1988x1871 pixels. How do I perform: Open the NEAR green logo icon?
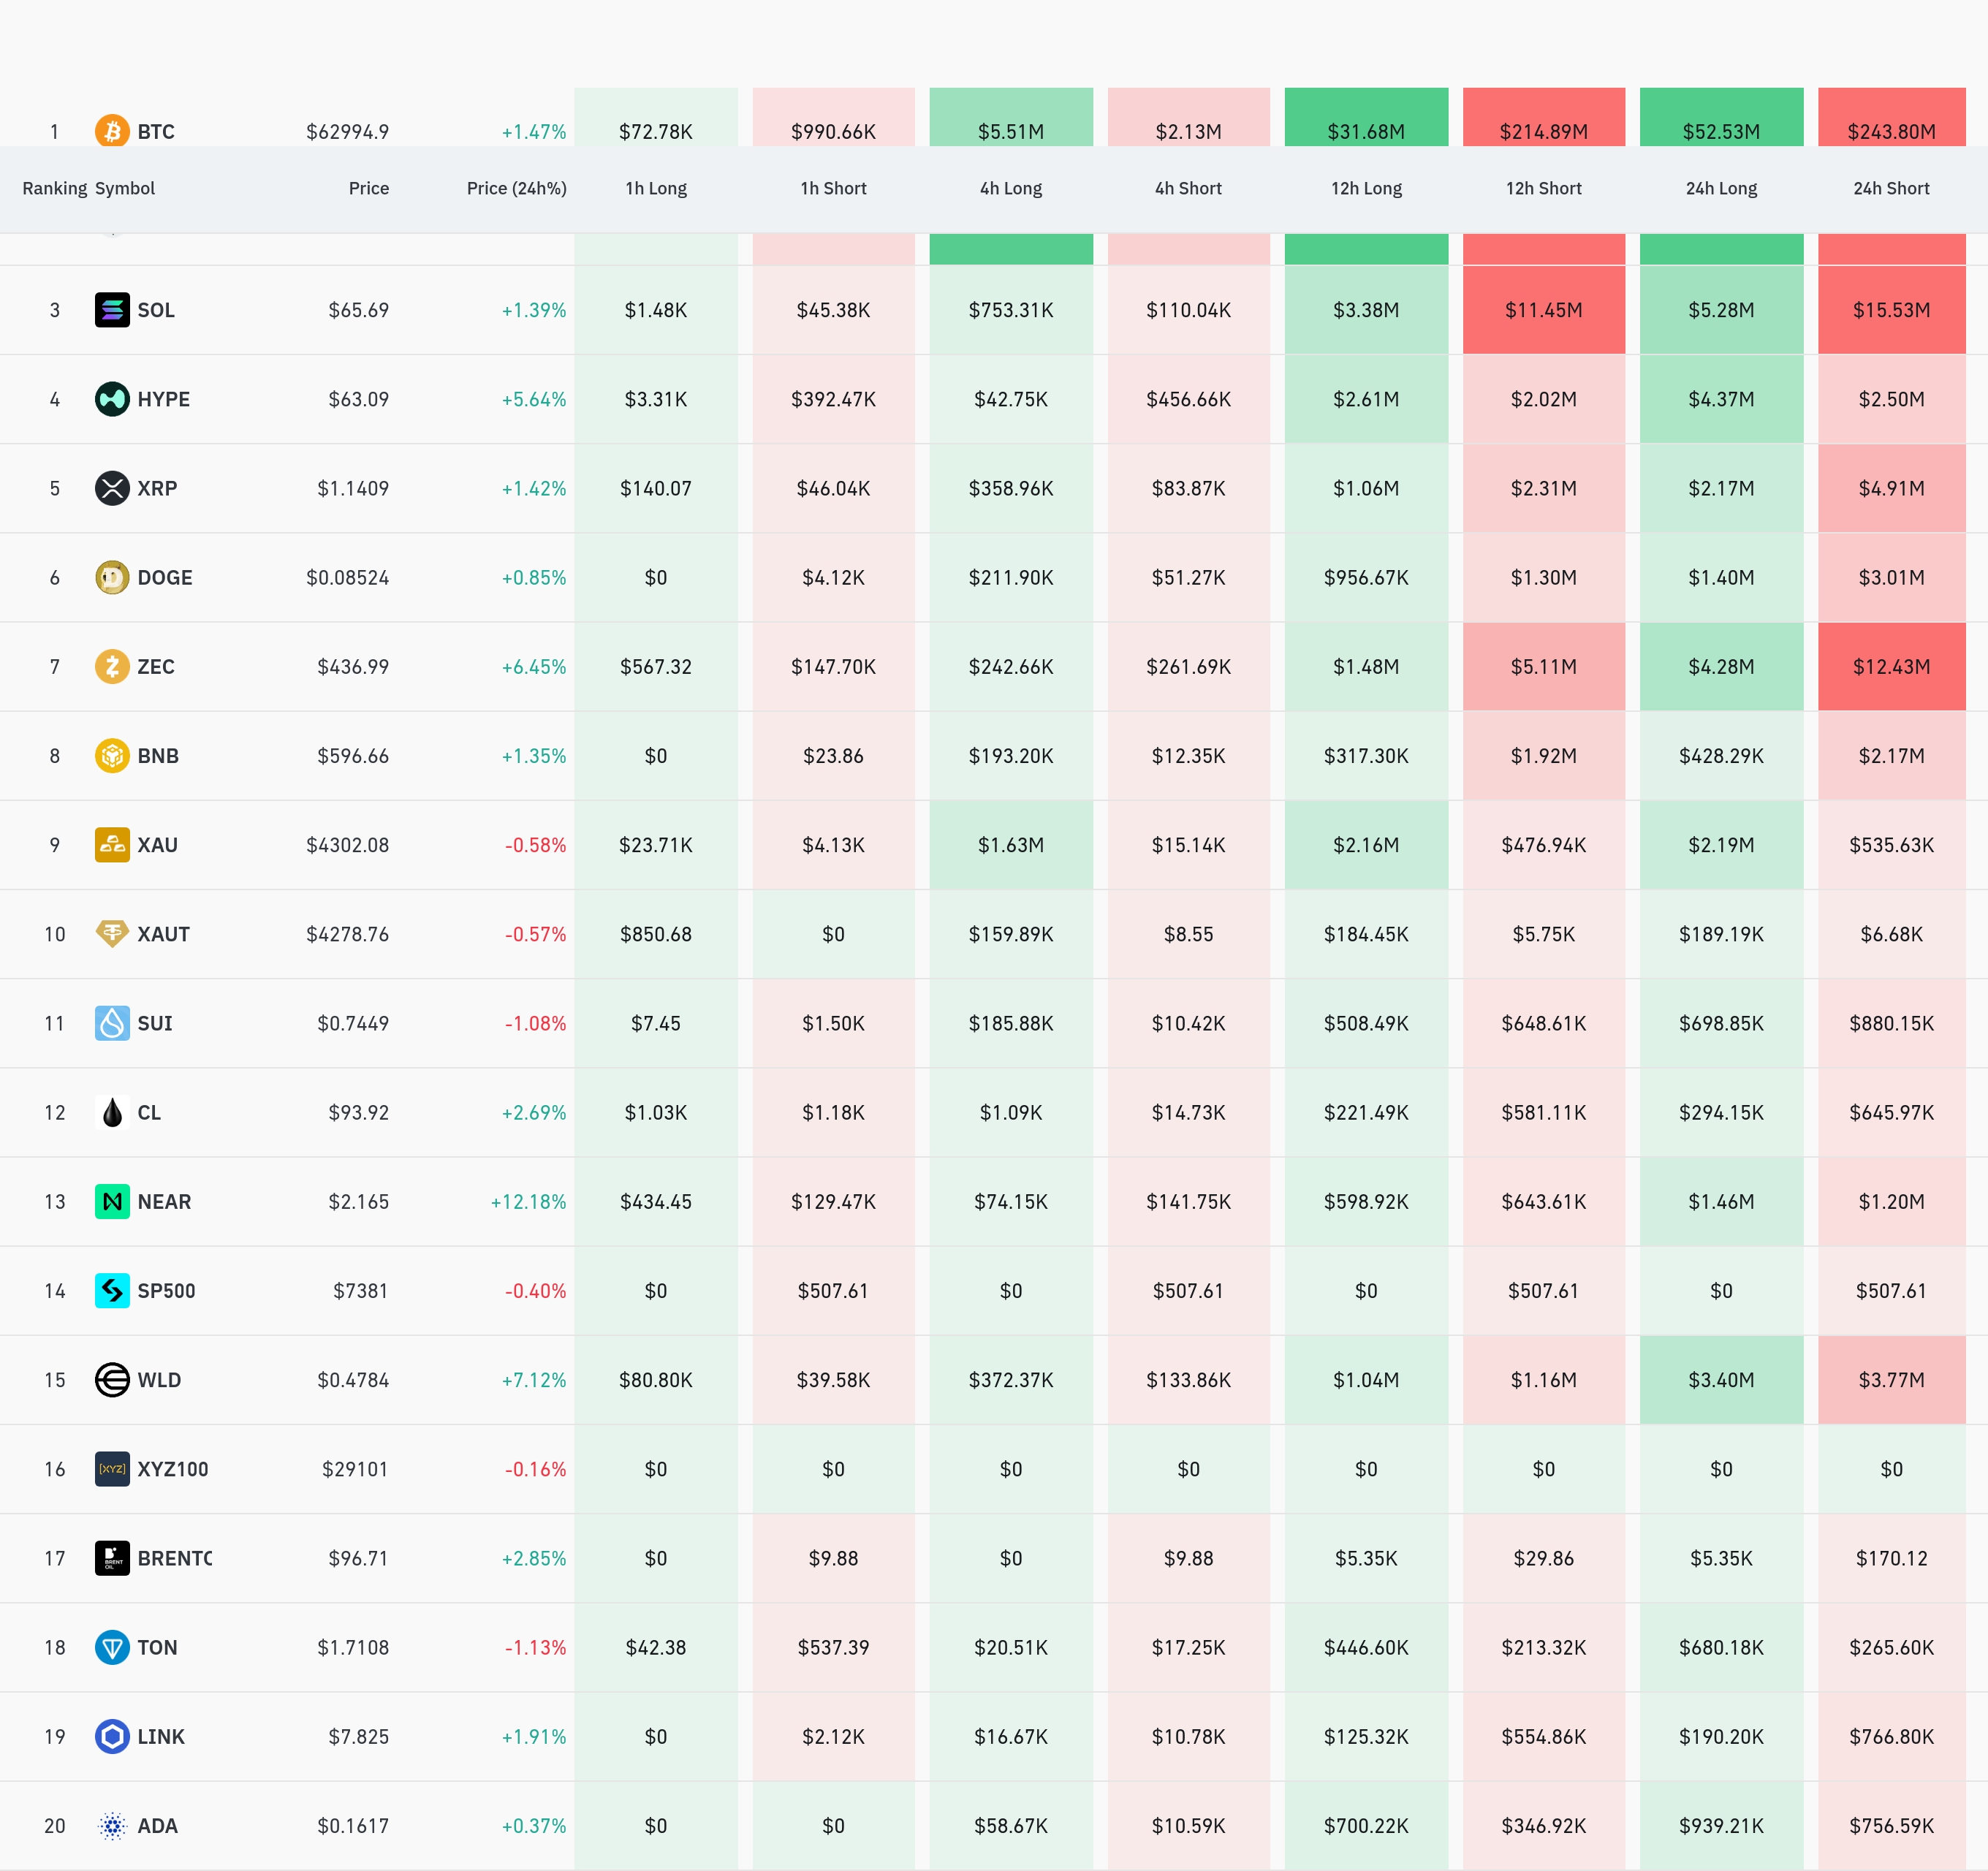pyautogui.click(x=112, y=1201)
